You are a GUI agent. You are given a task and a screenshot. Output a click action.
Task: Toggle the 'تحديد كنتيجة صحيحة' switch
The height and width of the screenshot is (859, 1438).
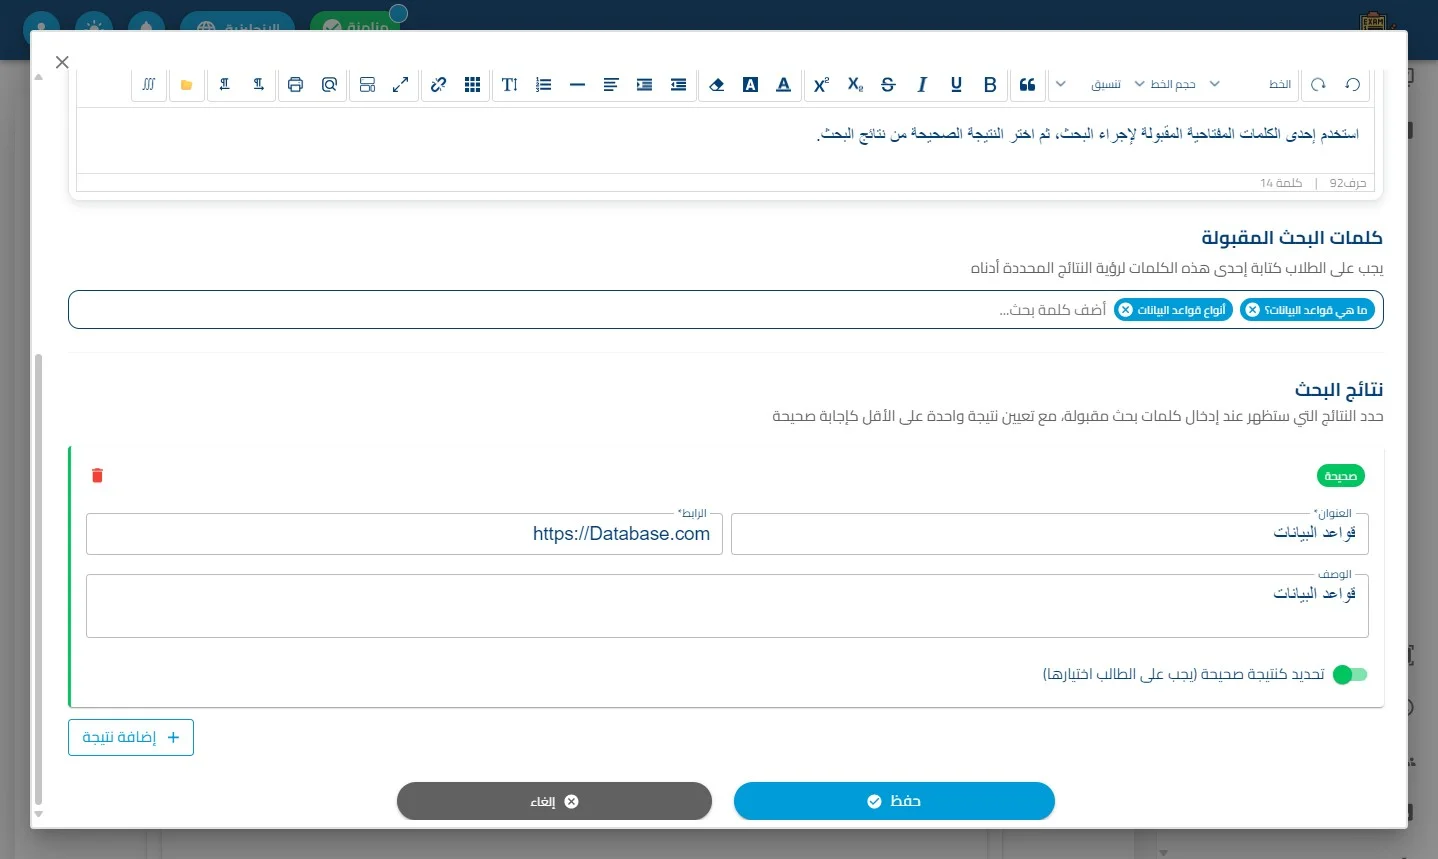[1350, 675]
